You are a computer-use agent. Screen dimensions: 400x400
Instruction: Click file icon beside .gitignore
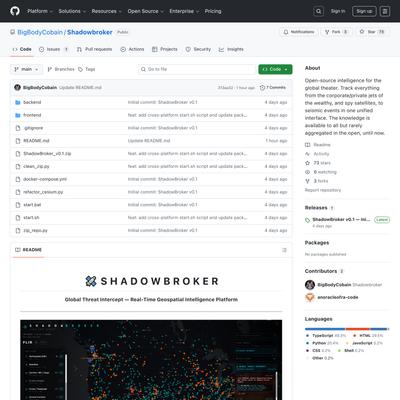18,128
